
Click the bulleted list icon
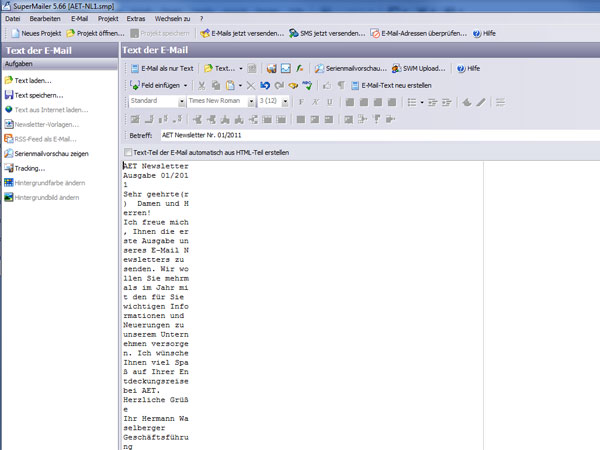tap(412, 102)
